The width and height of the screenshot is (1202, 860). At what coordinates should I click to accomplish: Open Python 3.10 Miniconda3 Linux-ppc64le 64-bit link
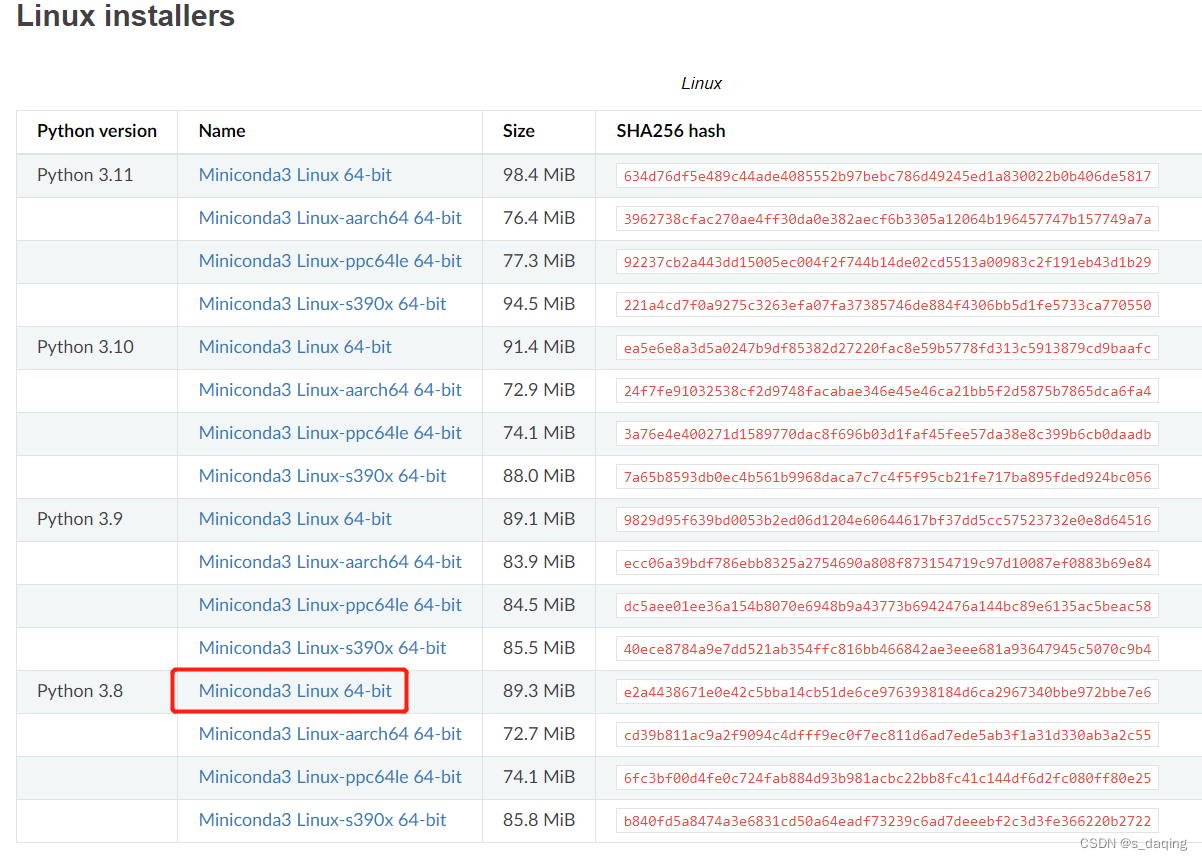pyautogui.click(x=330, y=433)
